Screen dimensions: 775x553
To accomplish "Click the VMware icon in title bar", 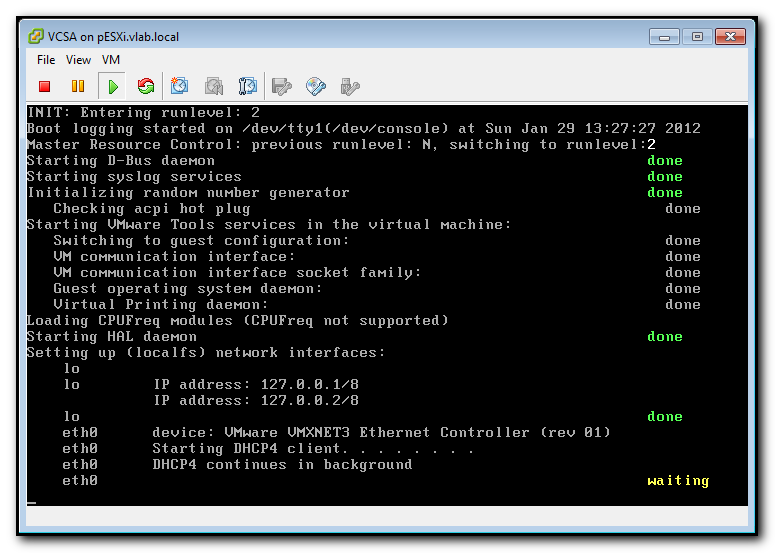I will point(36,37).
